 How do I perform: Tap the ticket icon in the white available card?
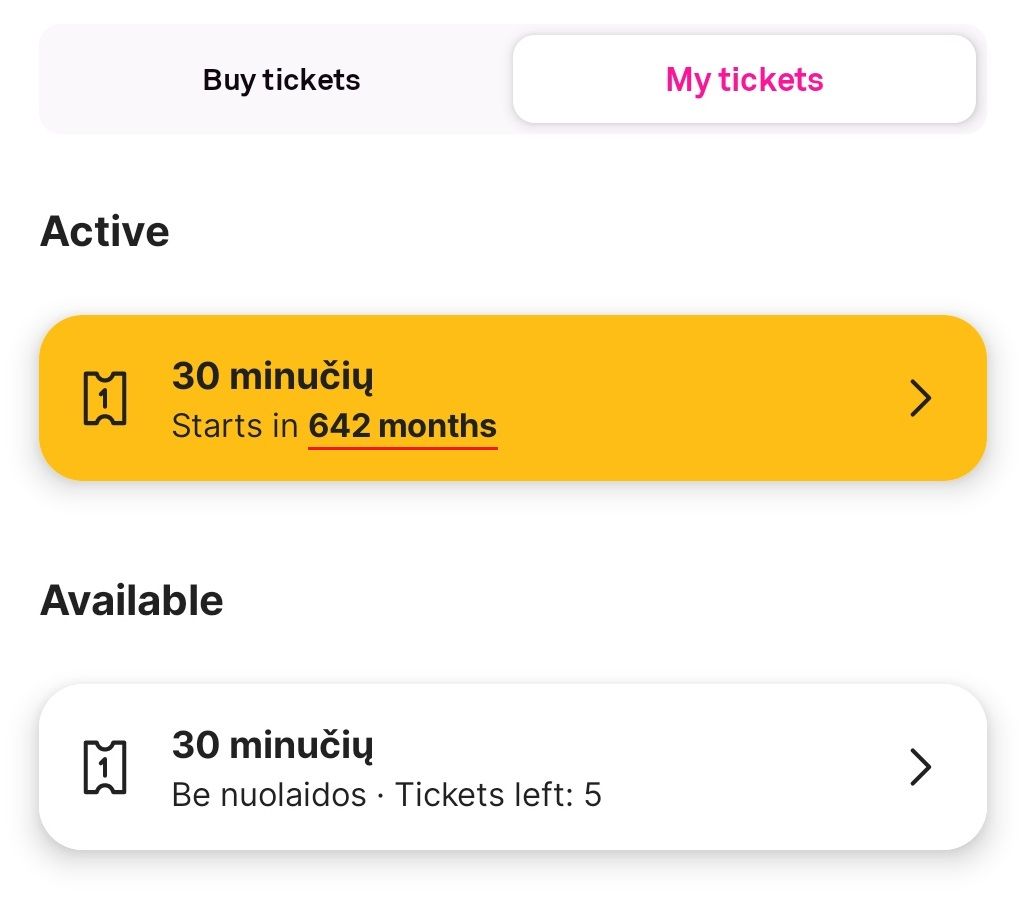pos(104,767)
